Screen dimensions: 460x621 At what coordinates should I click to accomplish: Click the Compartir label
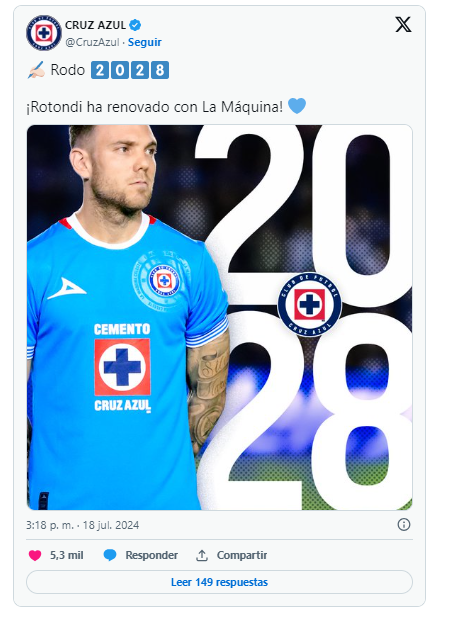[242, 555]
